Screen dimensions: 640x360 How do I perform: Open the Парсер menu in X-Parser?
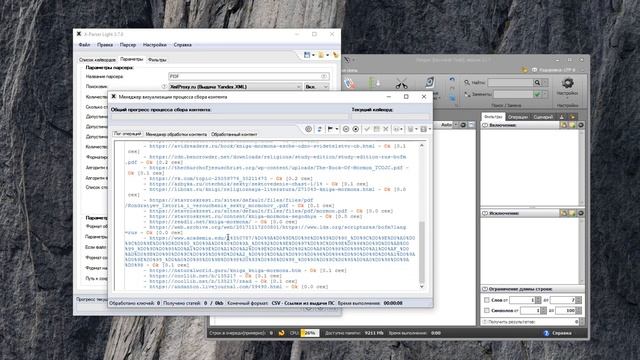pyautogui.click(x=128, y=45)
